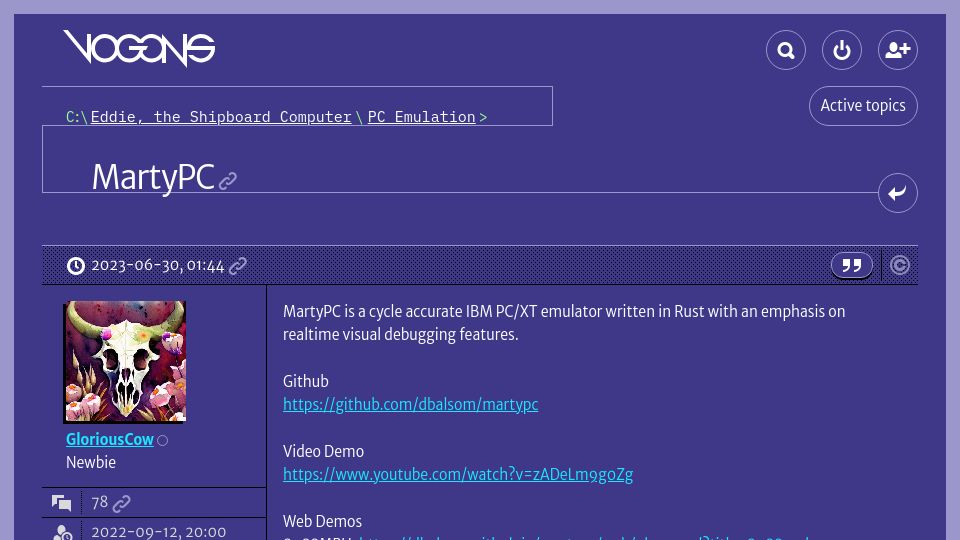Click the 'Newbie' rank text

point(91,462)
